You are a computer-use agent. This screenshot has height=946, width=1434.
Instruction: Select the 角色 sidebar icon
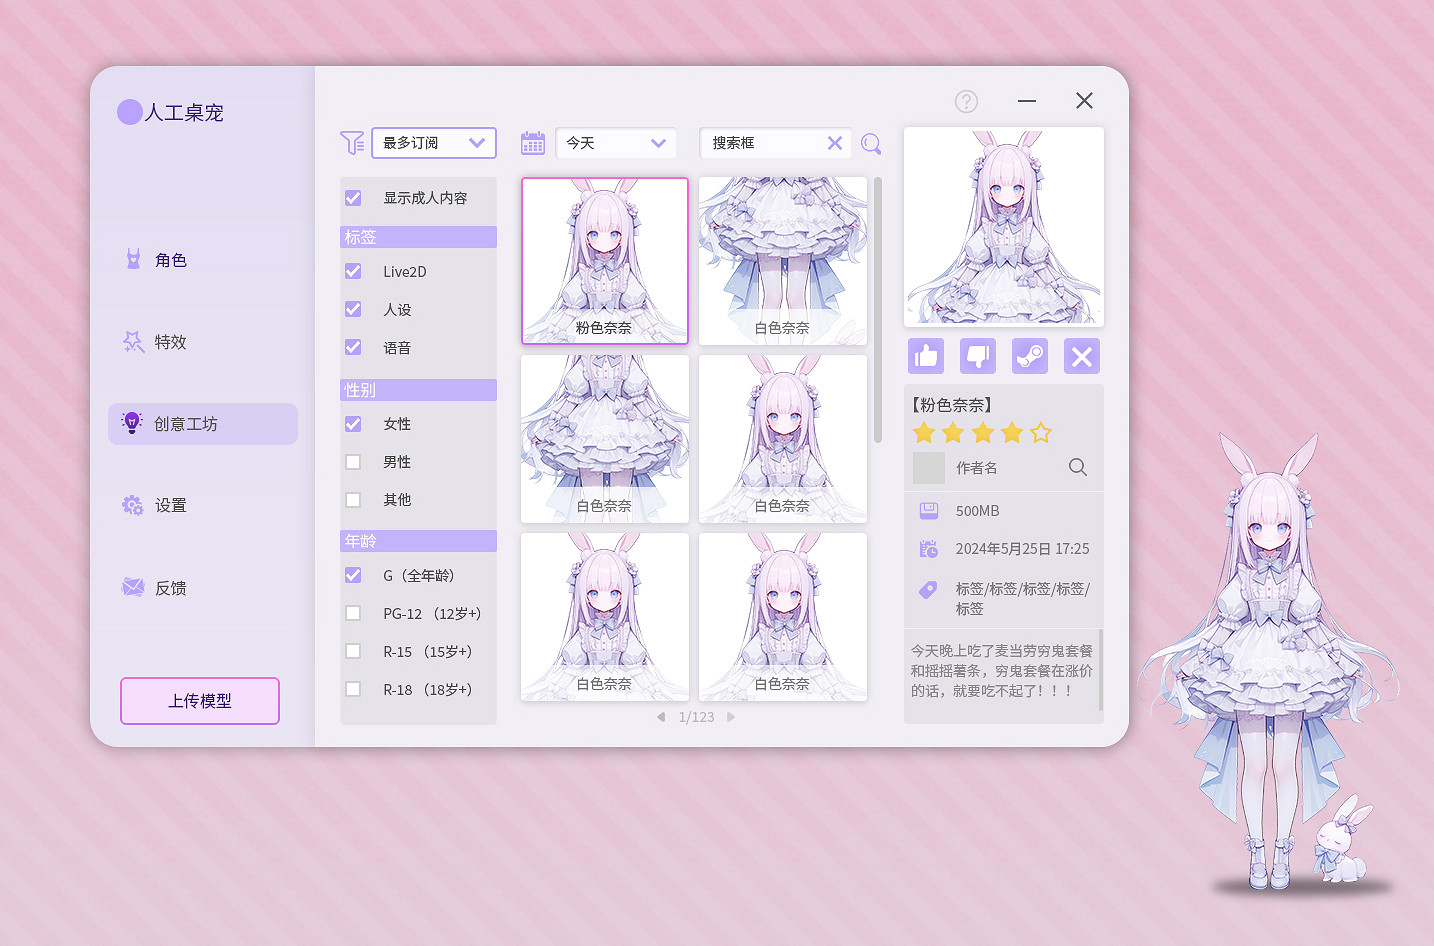point(133,258)
